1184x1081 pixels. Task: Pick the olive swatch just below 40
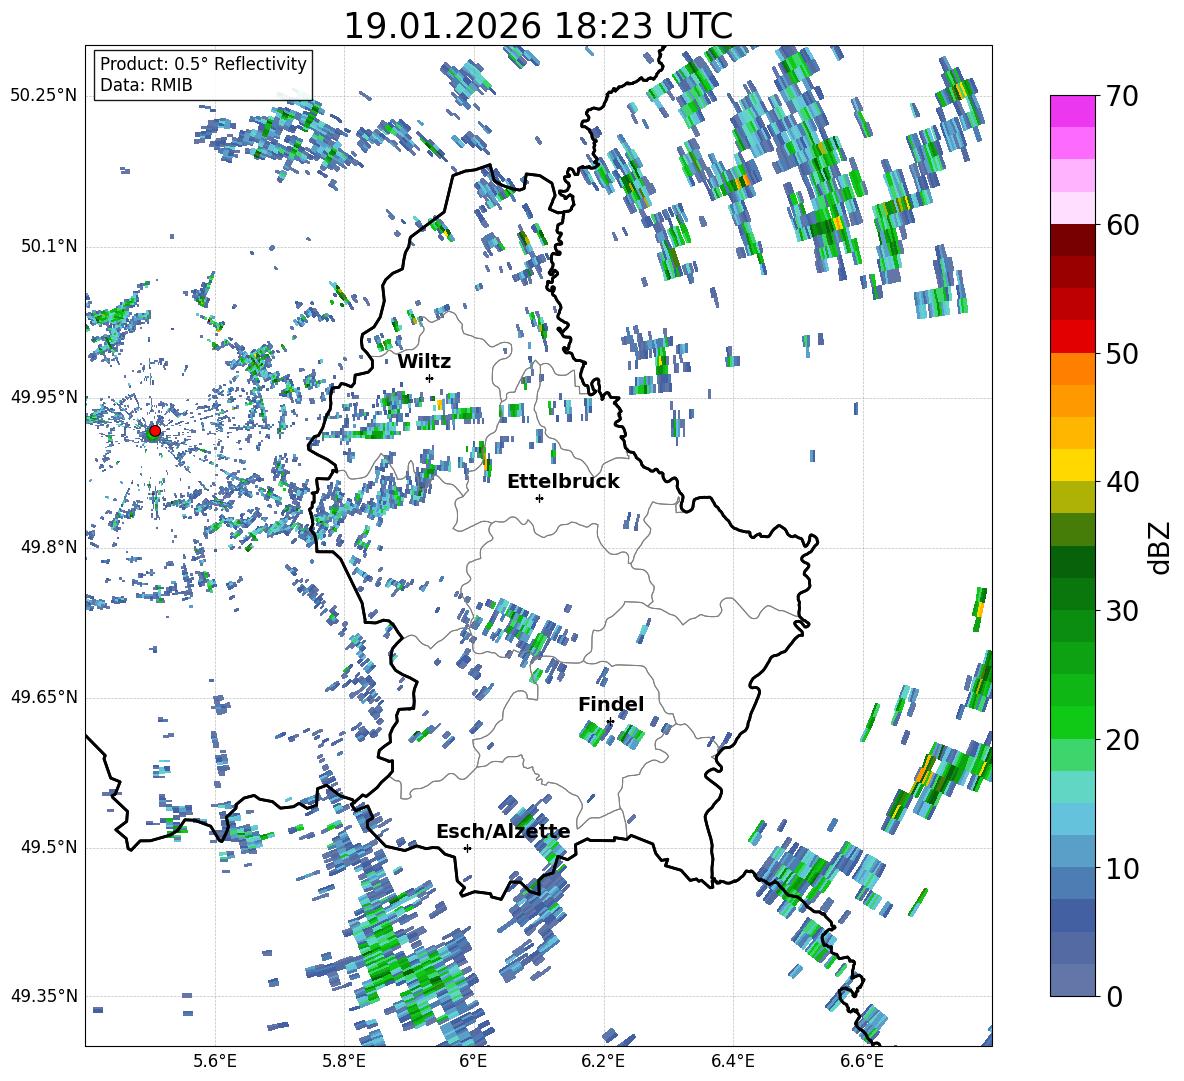click(1072, 497)
